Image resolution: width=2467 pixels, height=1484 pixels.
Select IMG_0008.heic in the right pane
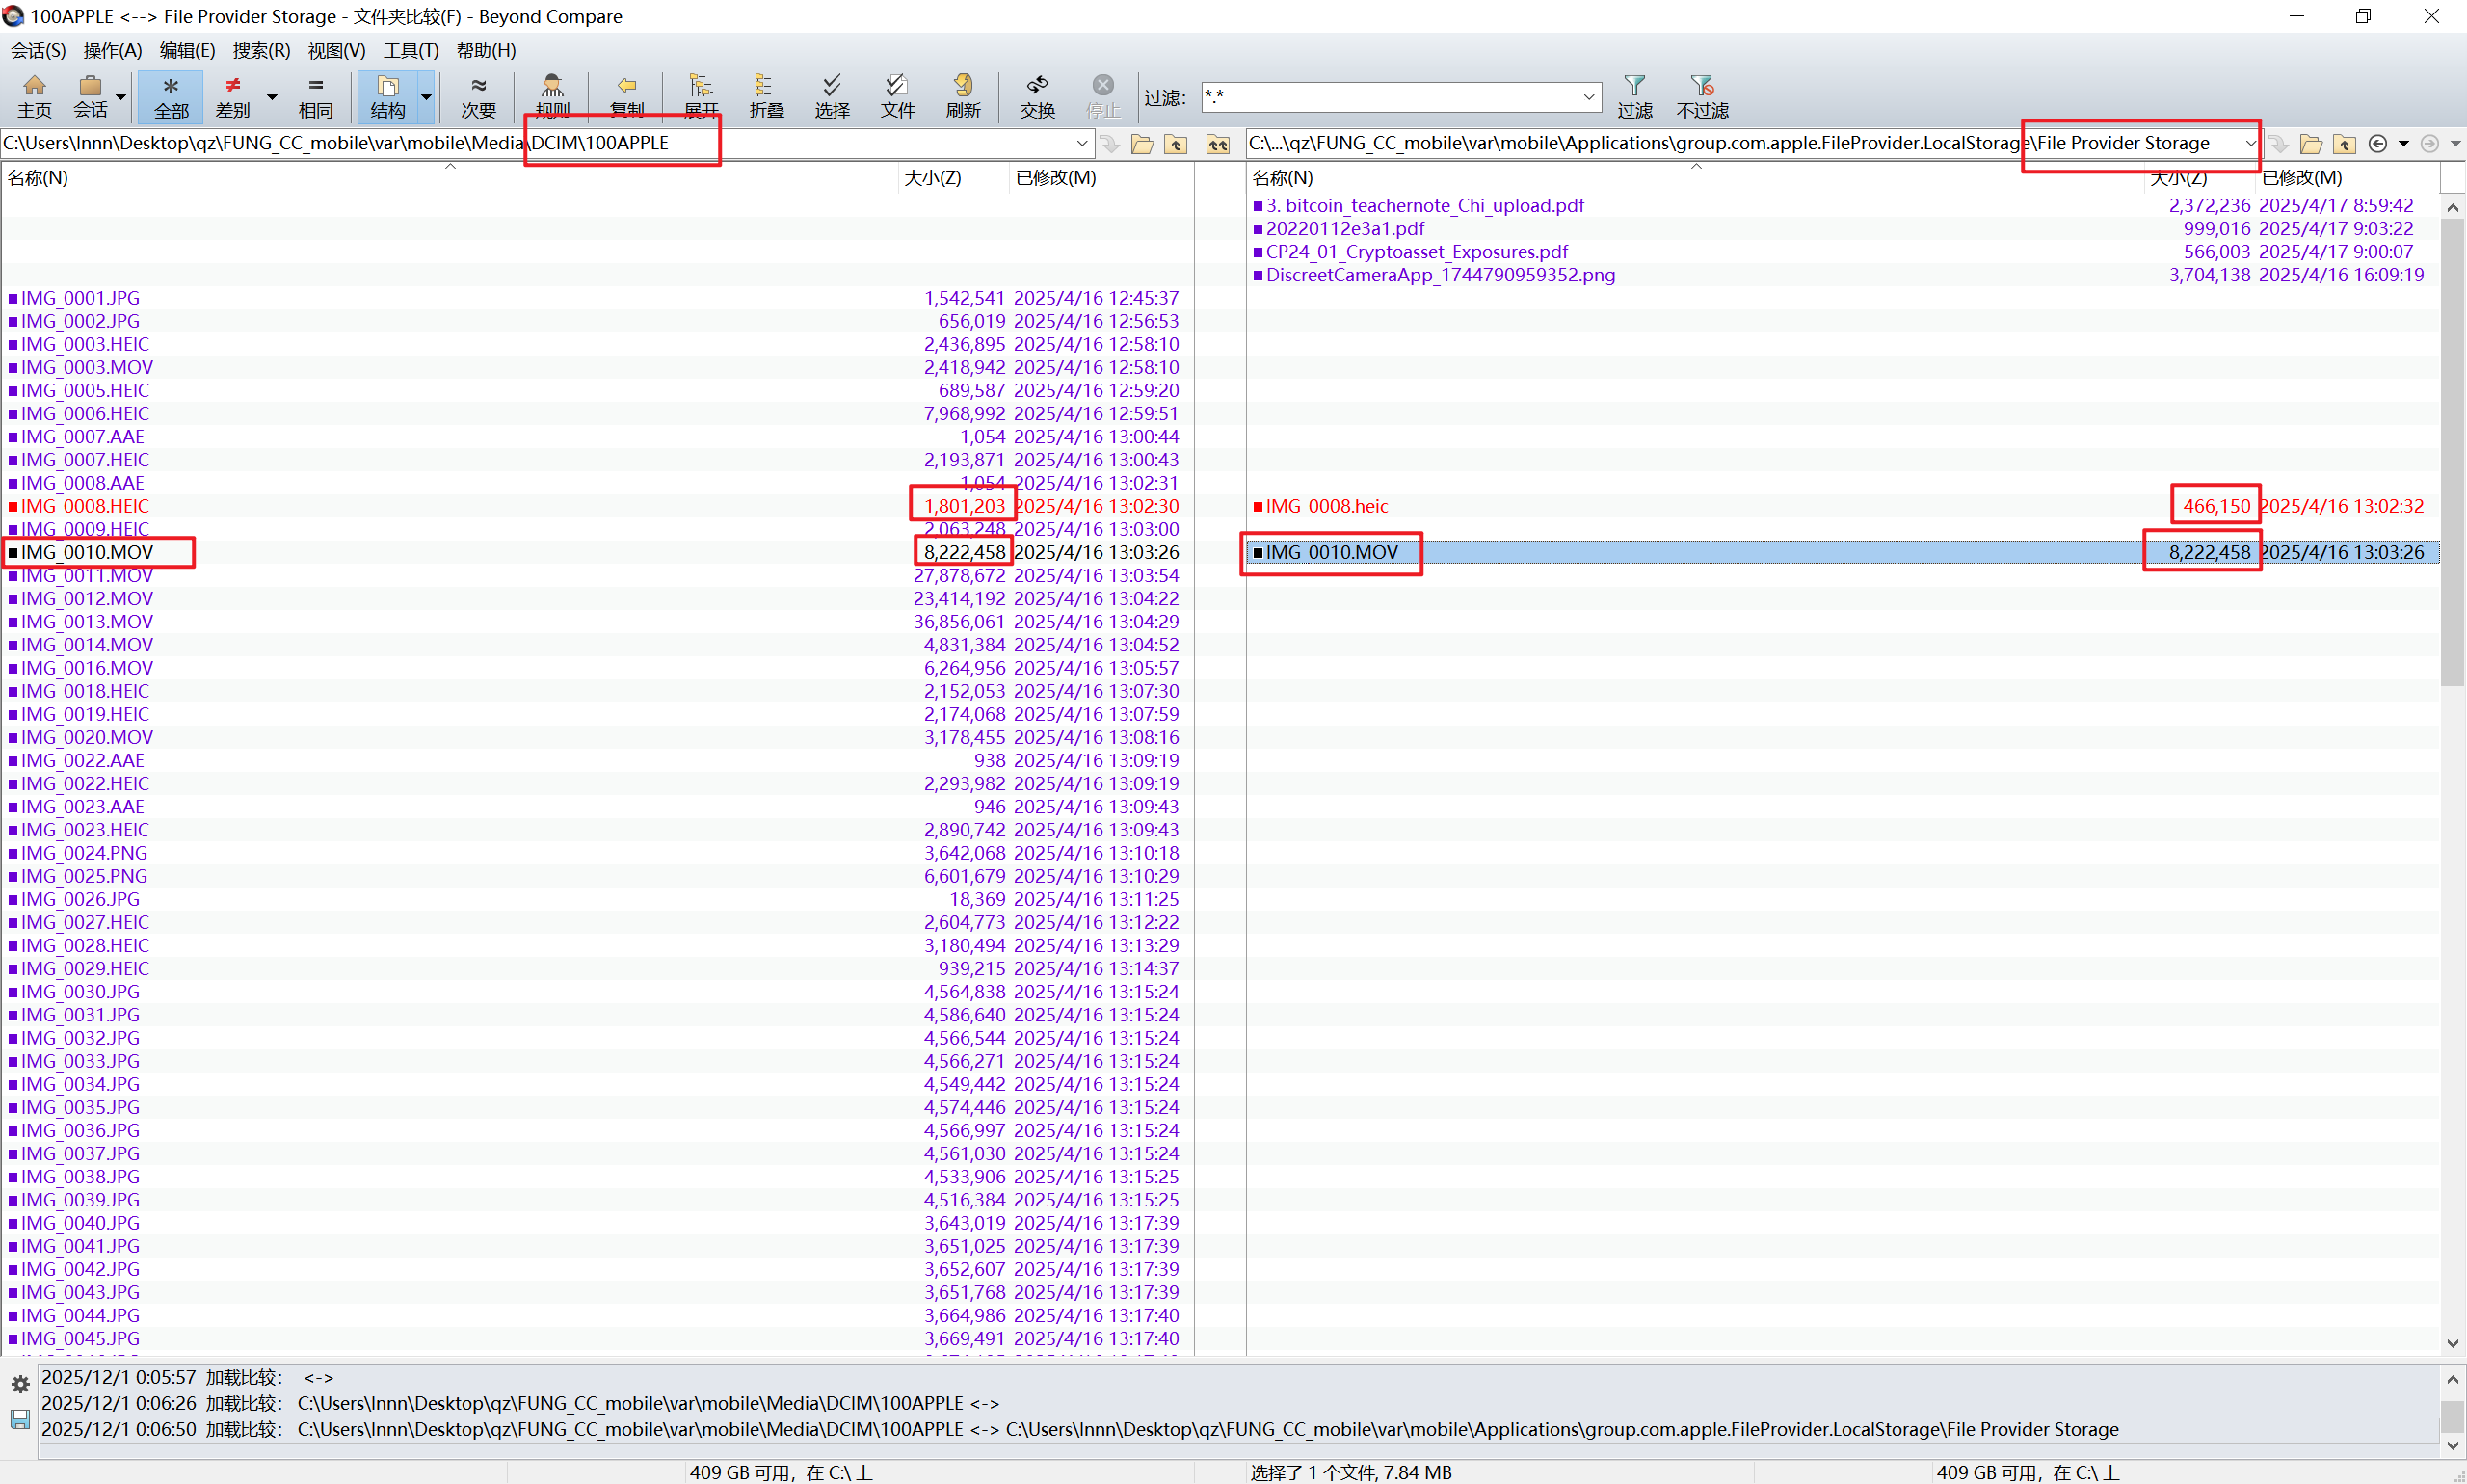[1326, 506]
